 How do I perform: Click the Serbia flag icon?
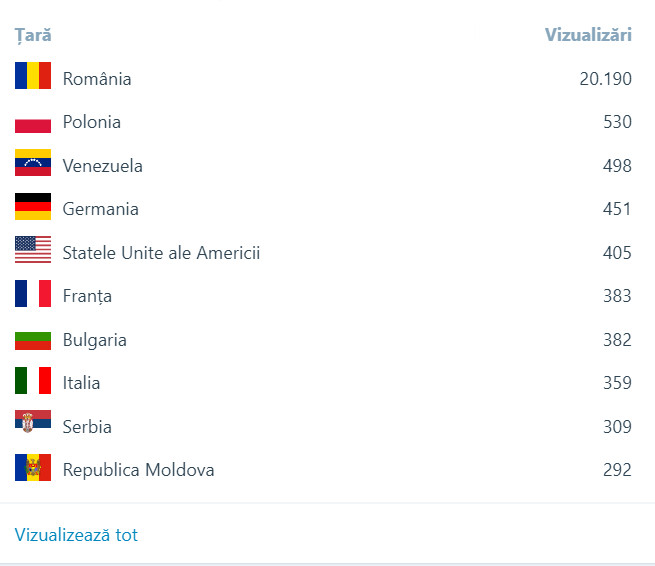(33, 424)
